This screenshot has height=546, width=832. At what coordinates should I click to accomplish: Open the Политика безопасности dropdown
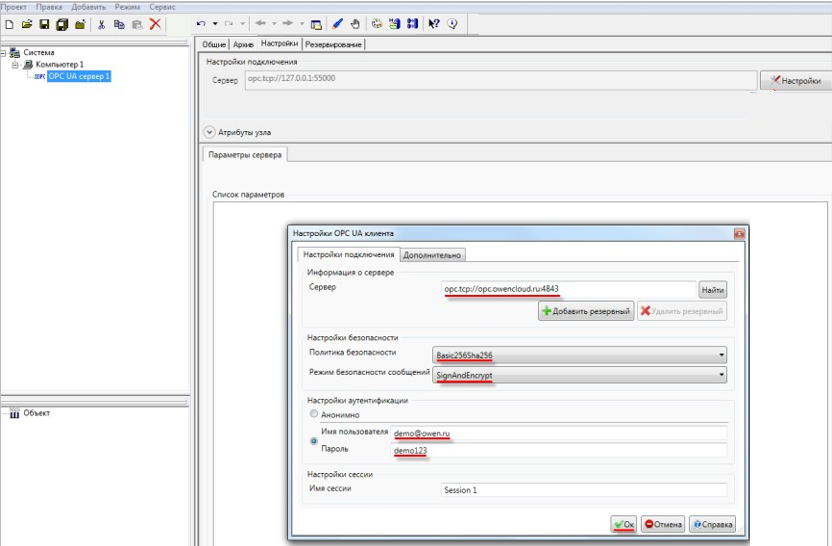580,354
